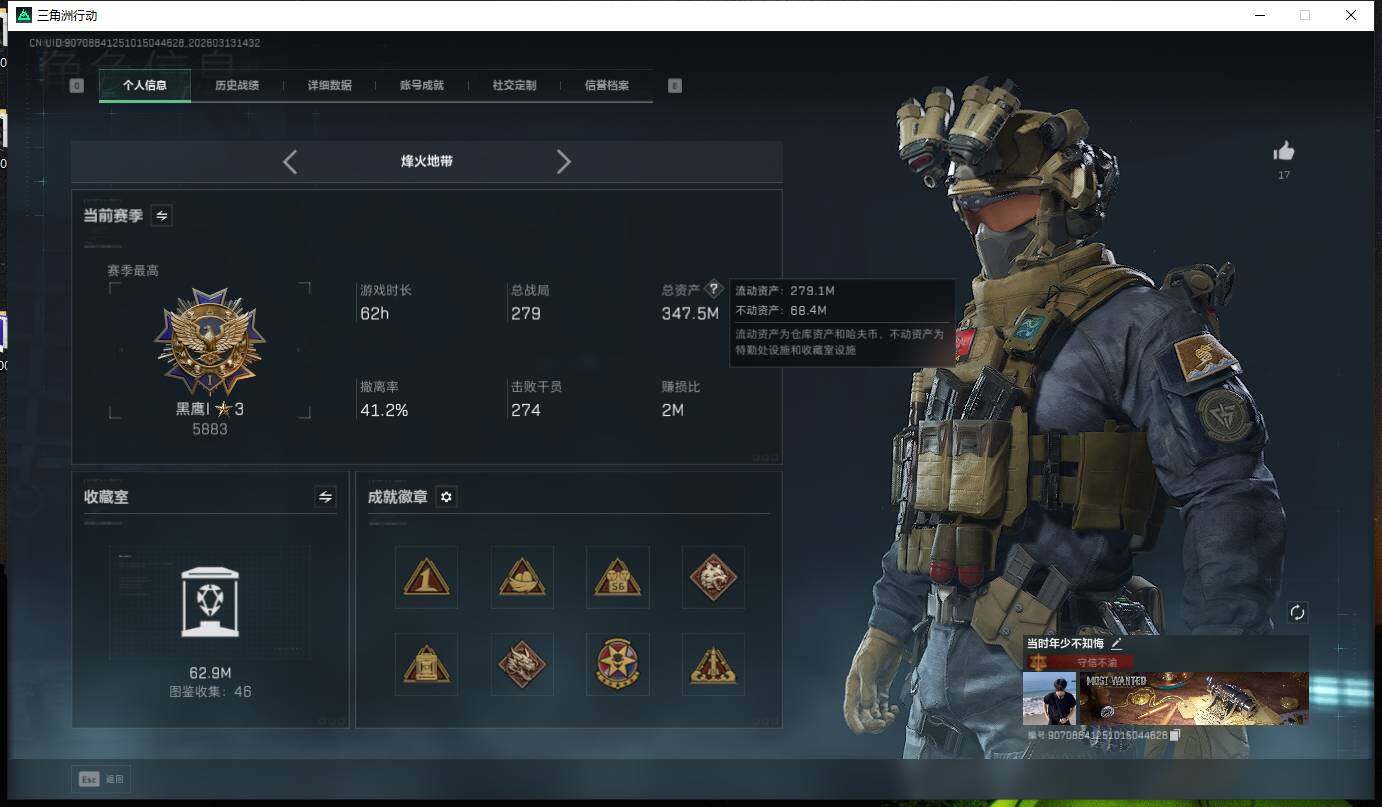Click the 游戏时长 value 62h
Viewport: 1382px width, 807px height.
(x=375, y=314)
